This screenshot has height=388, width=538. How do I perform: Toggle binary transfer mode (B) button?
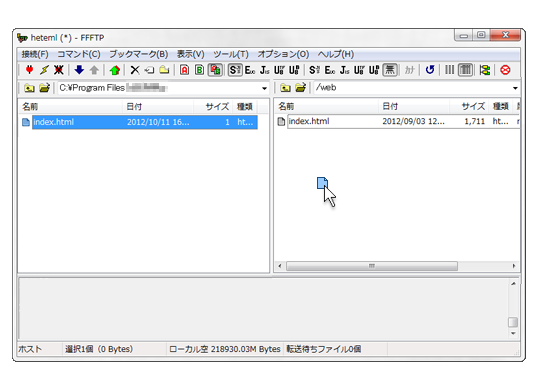199,70
